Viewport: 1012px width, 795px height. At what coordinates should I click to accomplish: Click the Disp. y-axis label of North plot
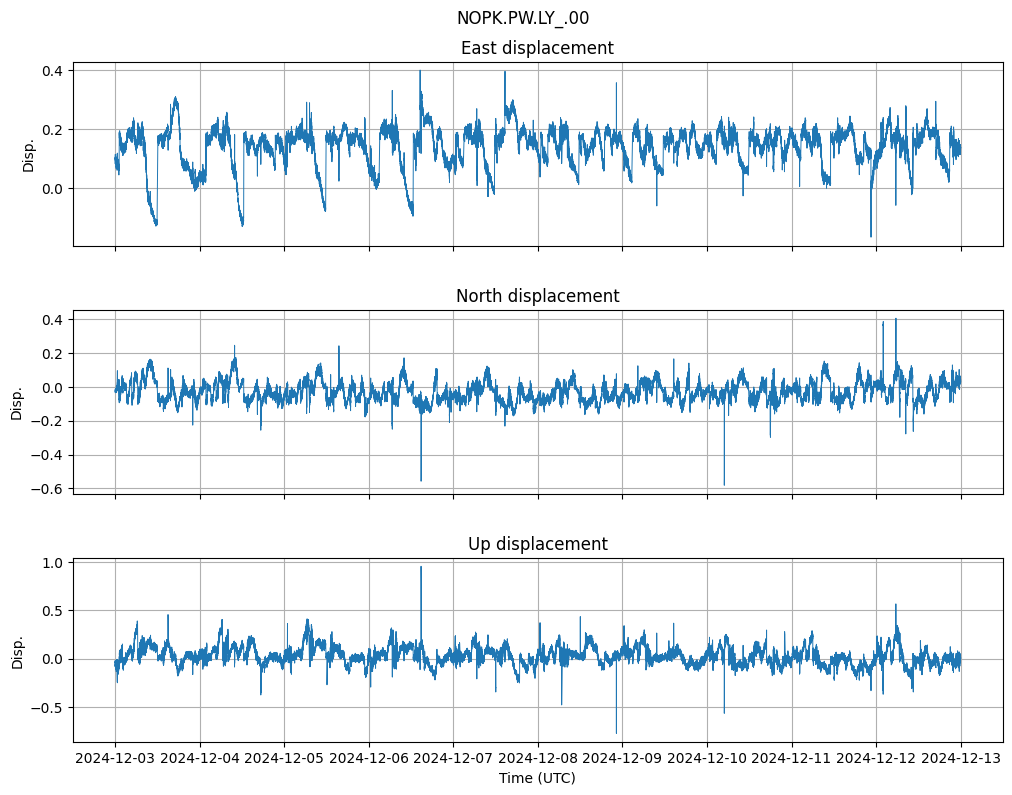[x=17, y=403]
